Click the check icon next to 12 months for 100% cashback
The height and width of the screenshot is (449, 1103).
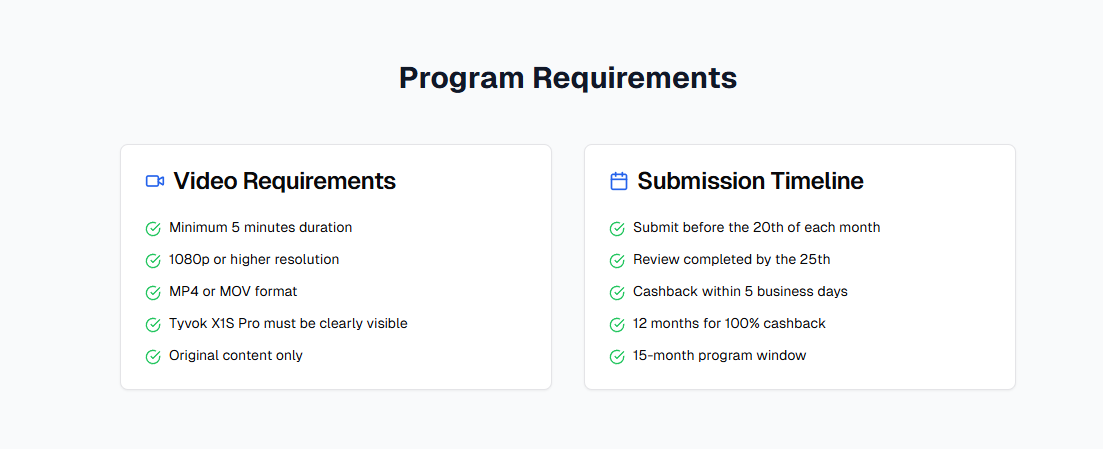(617, 324)
